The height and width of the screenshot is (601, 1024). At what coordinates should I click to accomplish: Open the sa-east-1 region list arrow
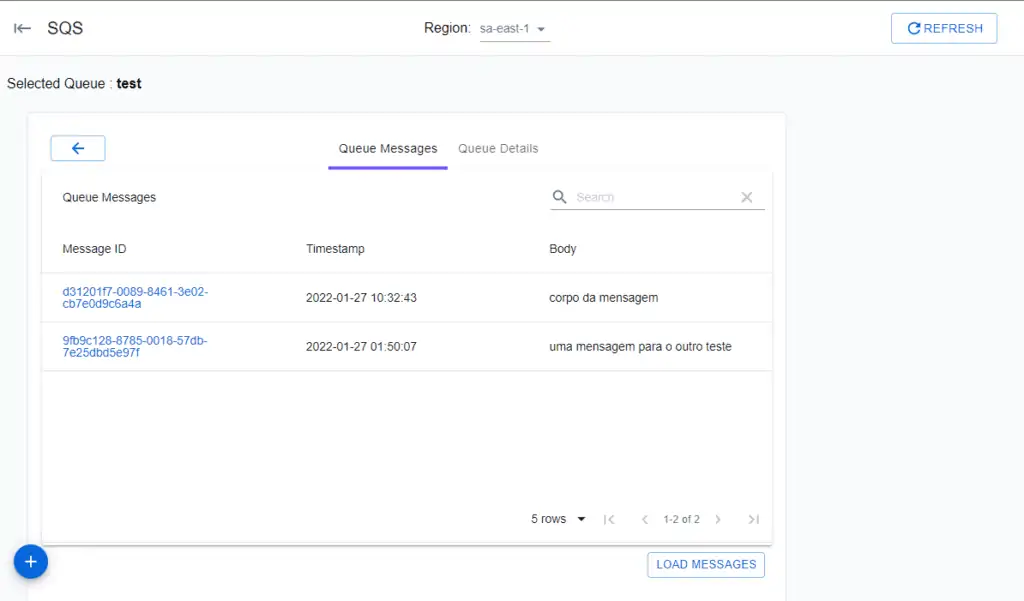click(540, 28)
